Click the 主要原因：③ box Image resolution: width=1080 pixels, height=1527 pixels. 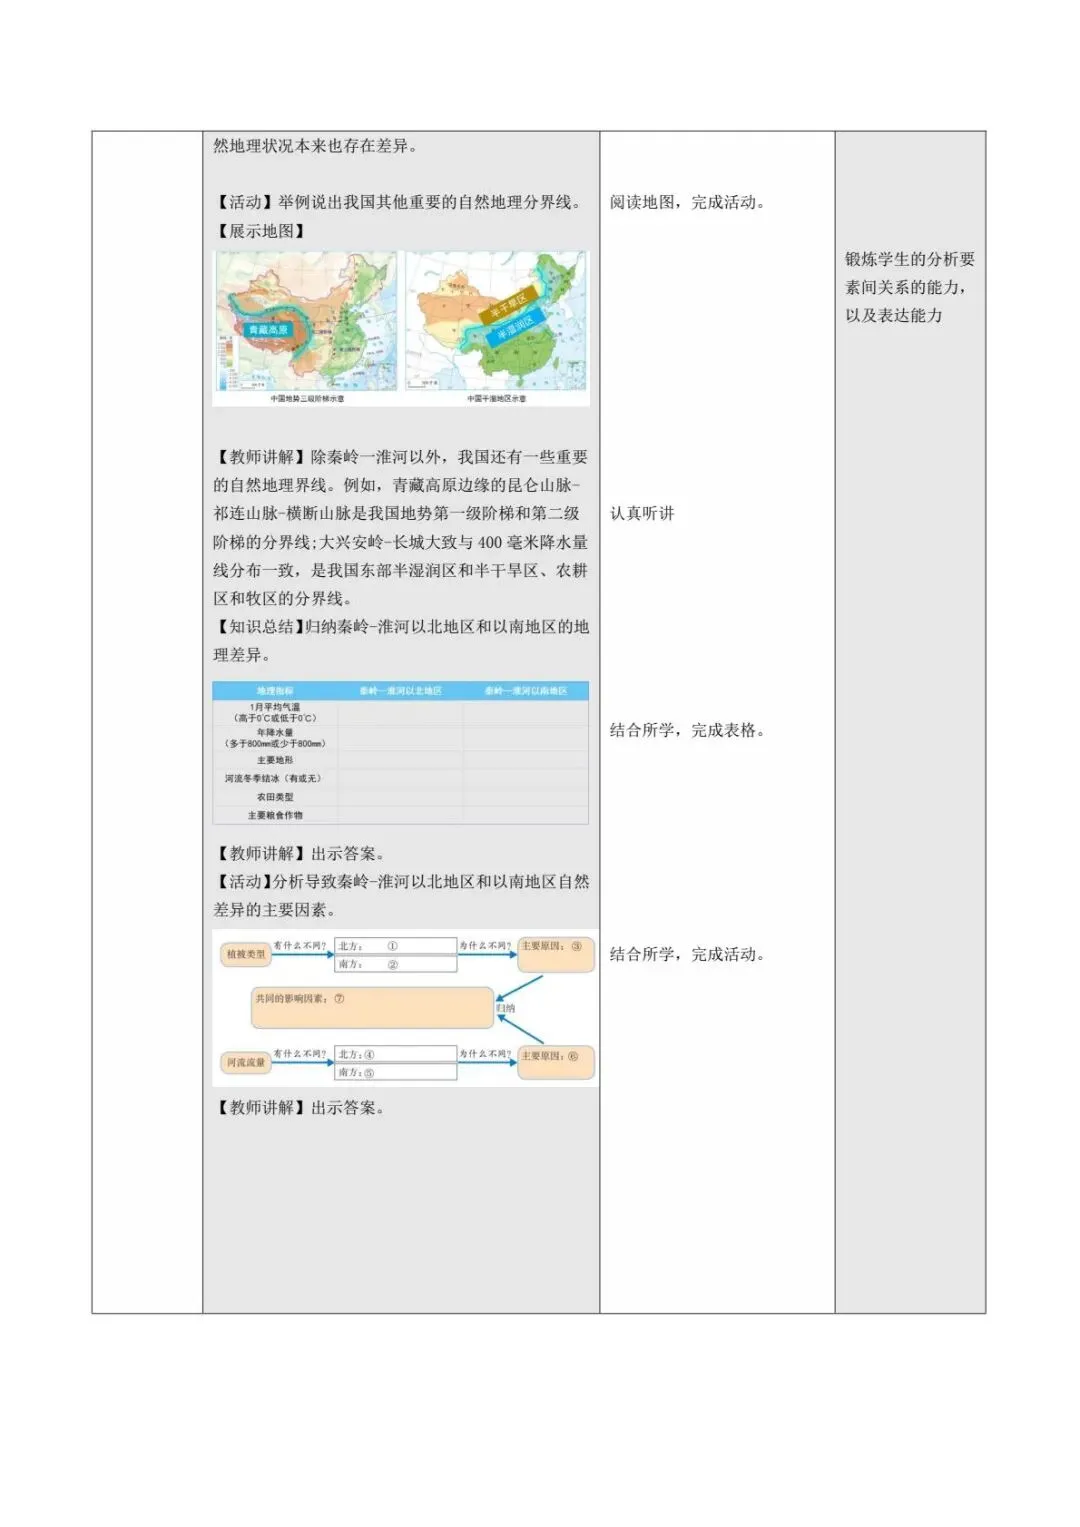click(556, 954)
